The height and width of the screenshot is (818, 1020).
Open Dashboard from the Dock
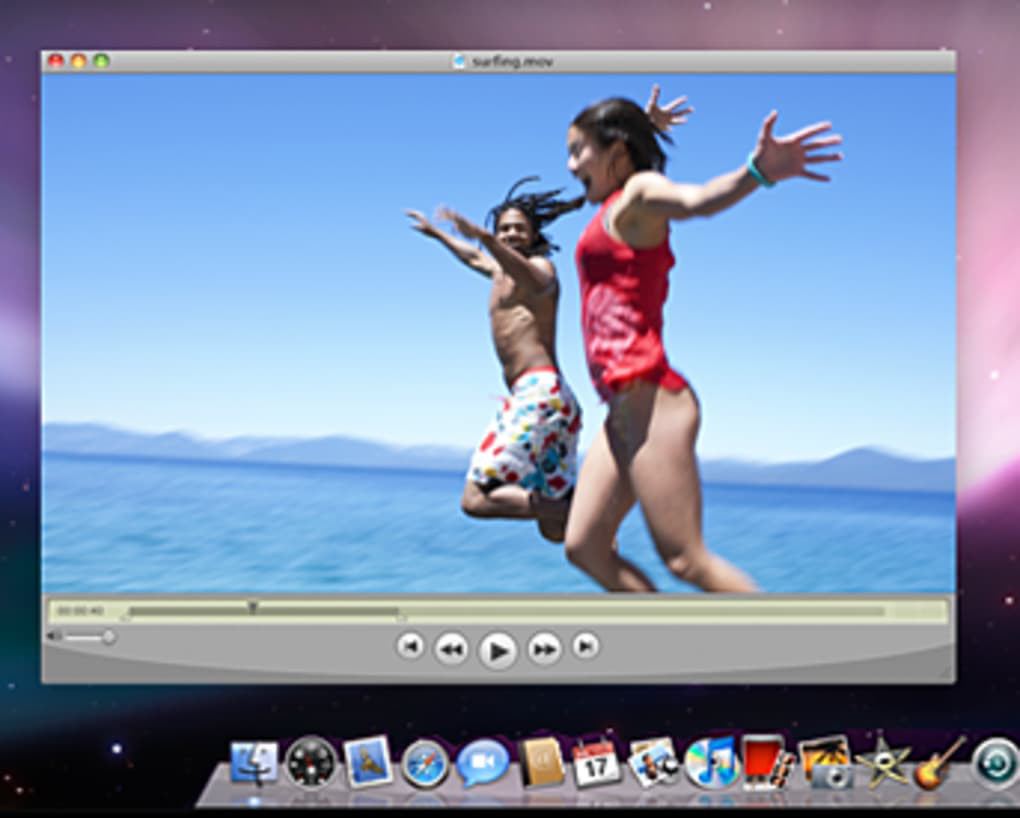(311, 762)
